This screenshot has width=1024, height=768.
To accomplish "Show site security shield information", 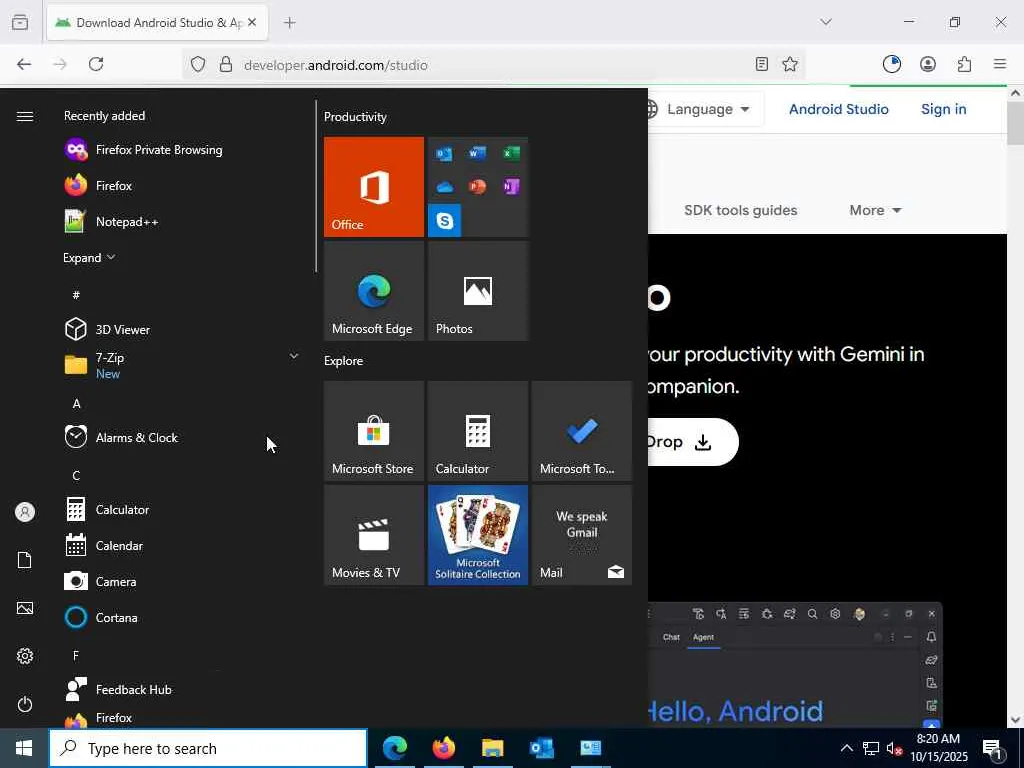I will coord(198,64).
